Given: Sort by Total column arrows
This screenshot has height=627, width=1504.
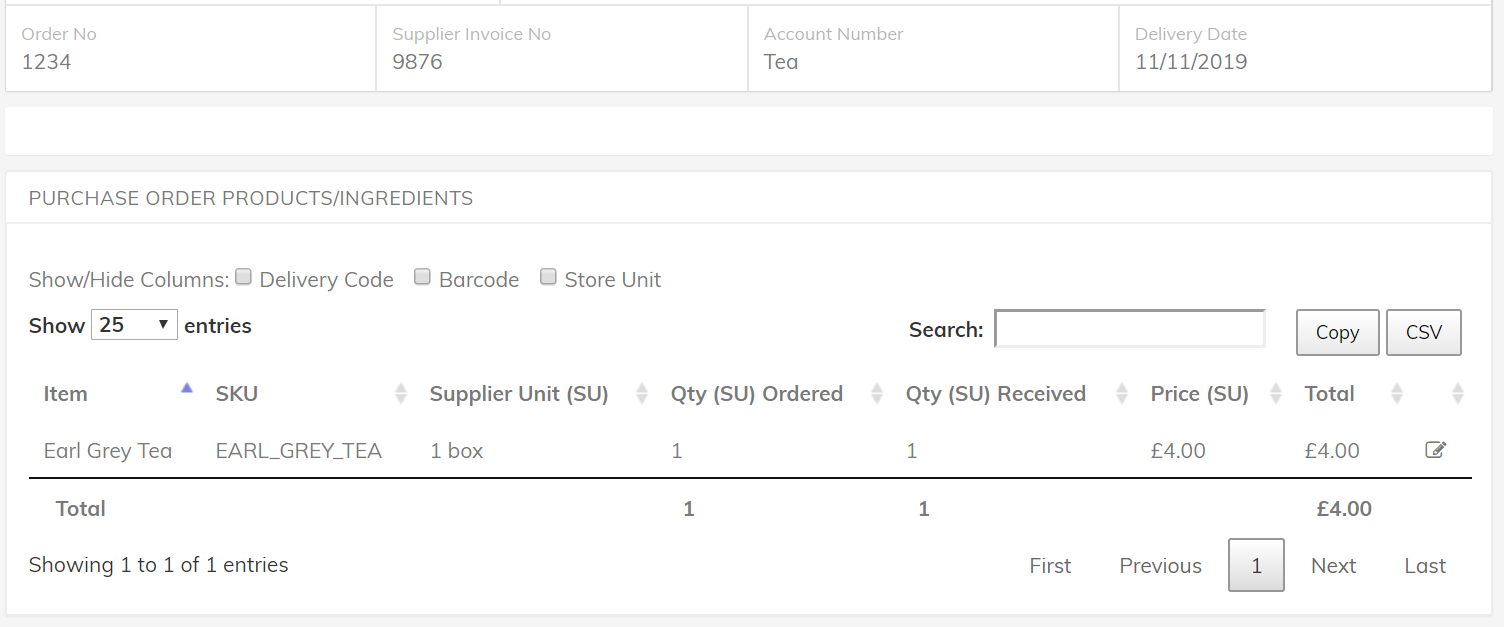Looking at the screenshot, I should point(1397,394).
